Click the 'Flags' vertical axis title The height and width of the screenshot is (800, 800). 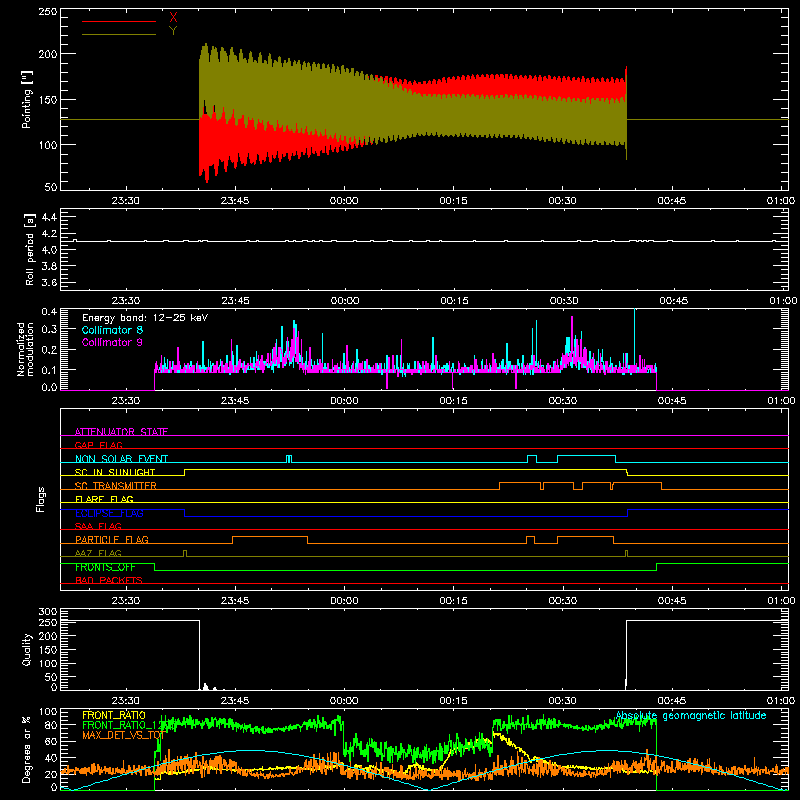(x=40, y=499)
